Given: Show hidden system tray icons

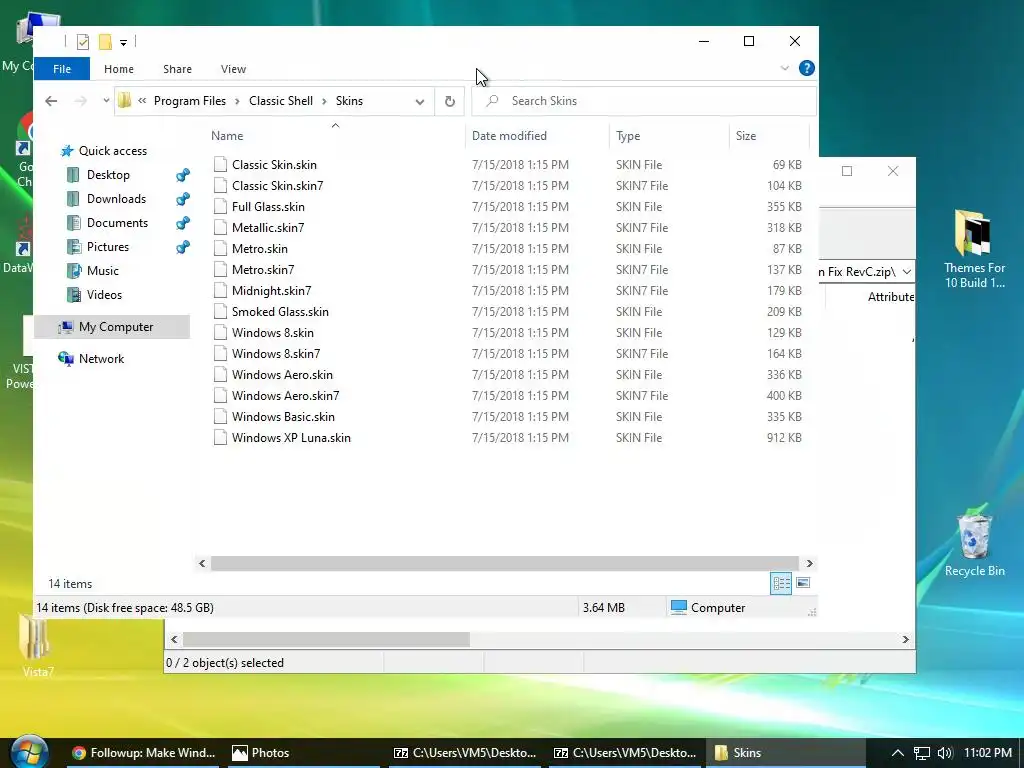Looking at the screenshot, I should pos(897,753).
